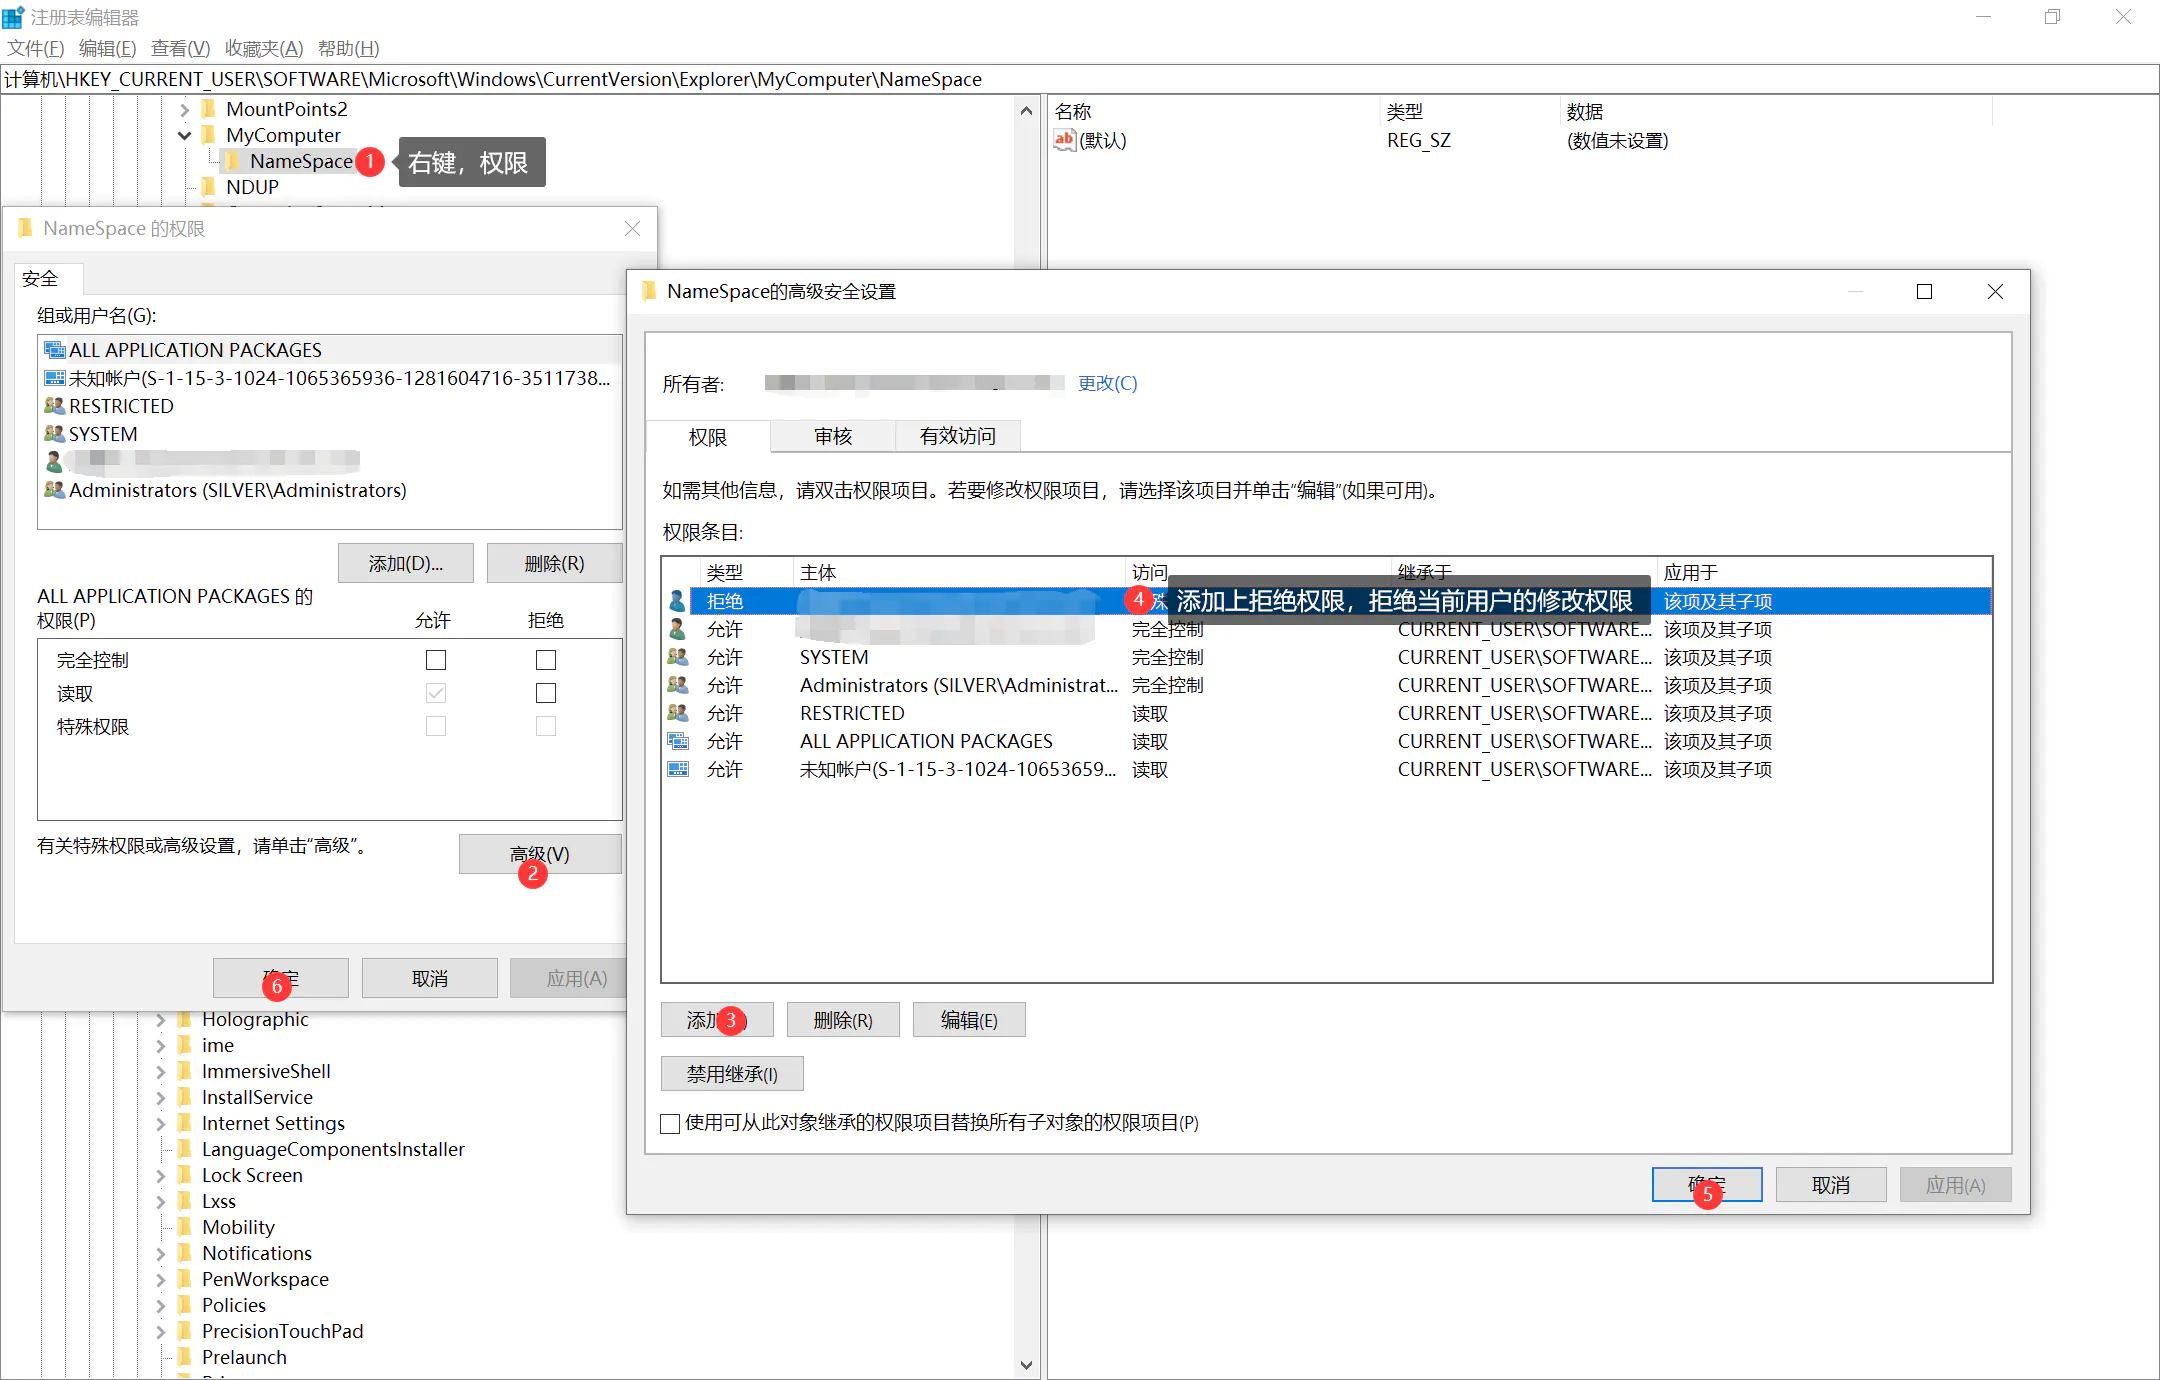
Task: Switch to the 审核 tab
Action: tap(832, 436)
